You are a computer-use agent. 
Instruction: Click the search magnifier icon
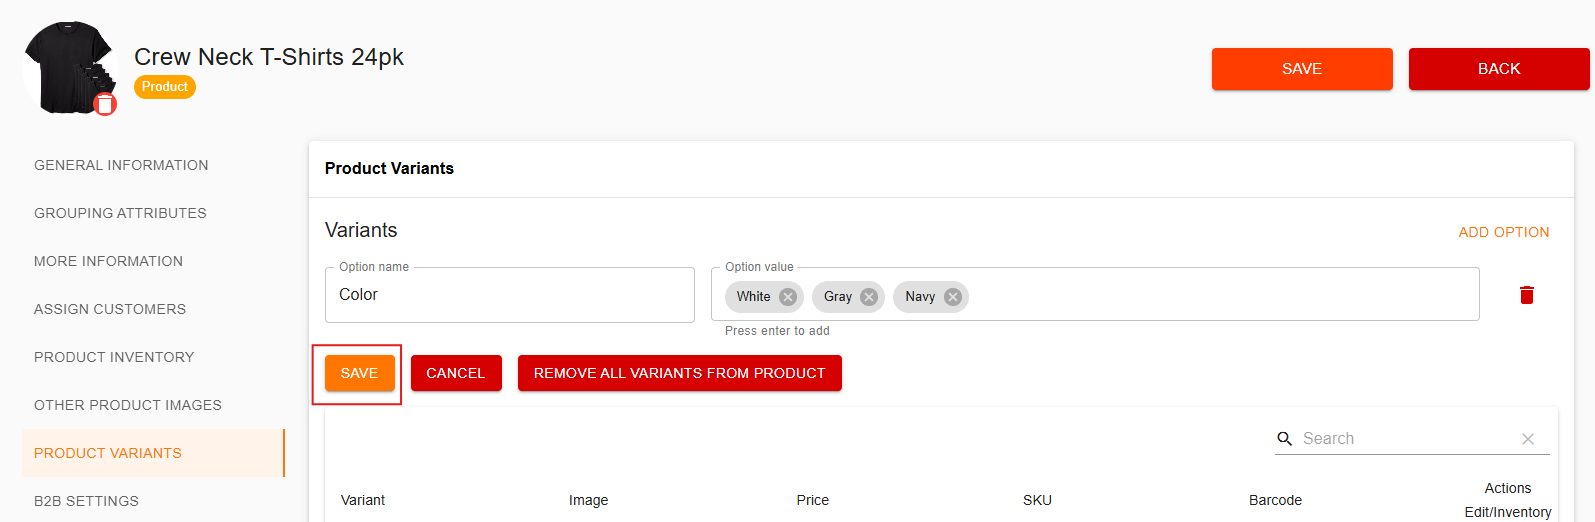point(1285,439)
